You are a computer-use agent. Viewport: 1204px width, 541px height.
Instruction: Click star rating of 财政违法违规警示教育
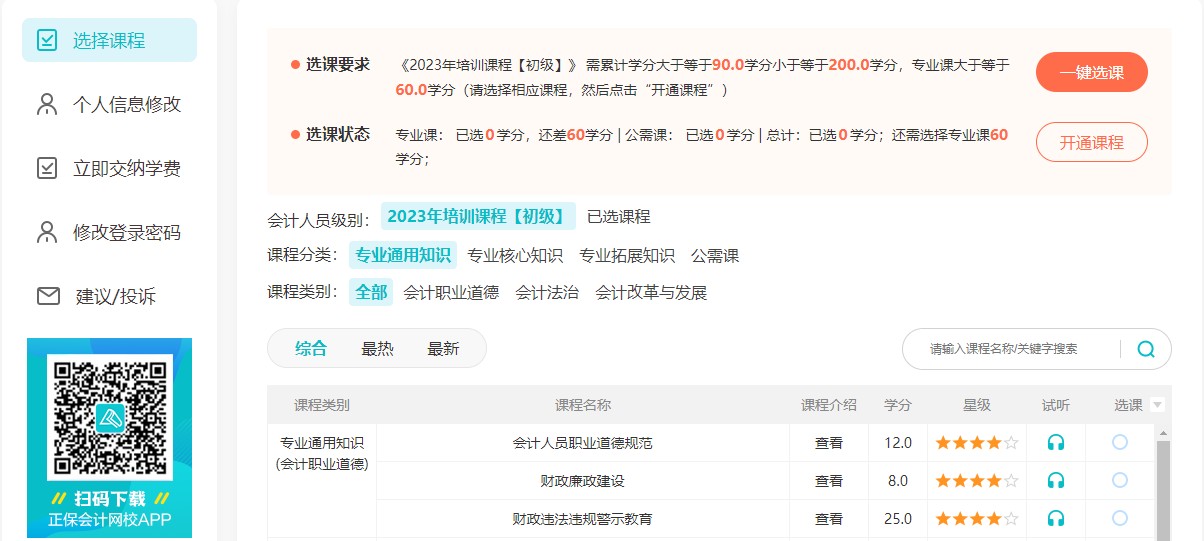[x=977, y=518]
